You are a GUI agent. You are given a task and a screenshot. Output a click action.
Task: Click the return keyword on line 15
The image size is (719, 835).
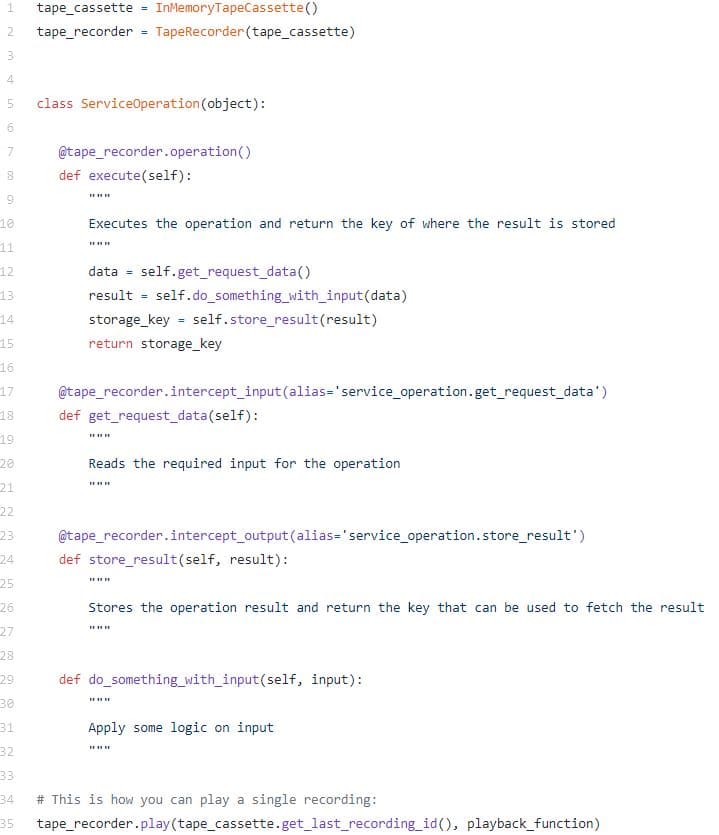(x=110, y=343)
